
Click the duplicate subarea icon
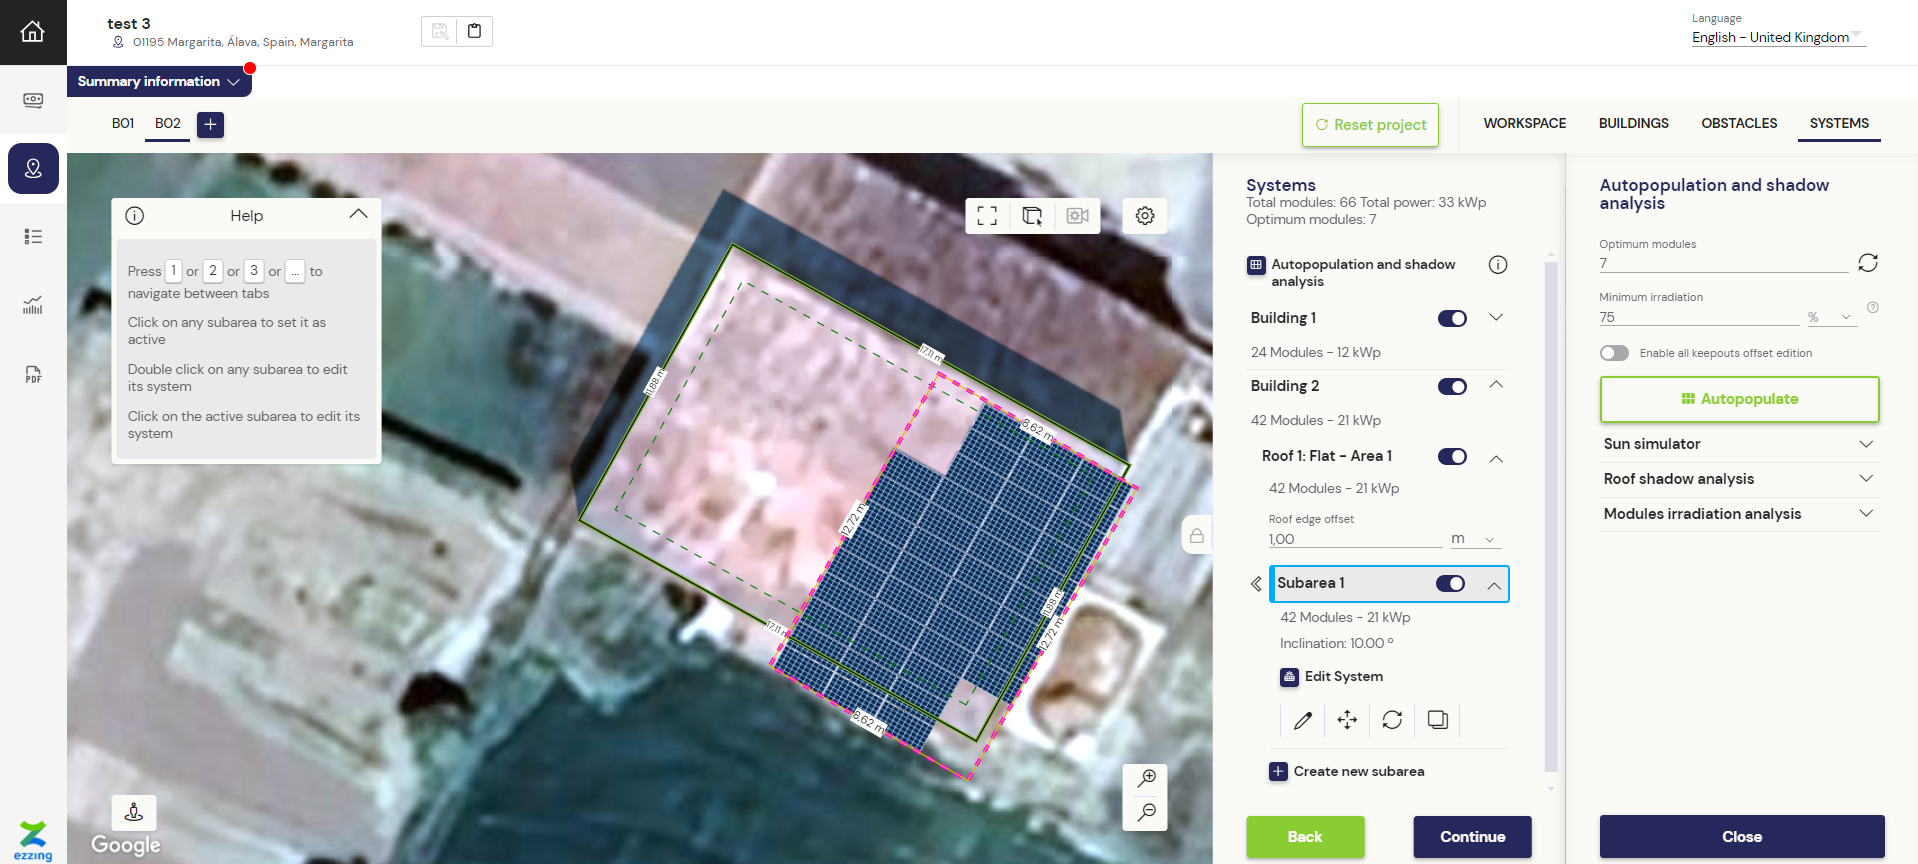[x=1438, y=720]
